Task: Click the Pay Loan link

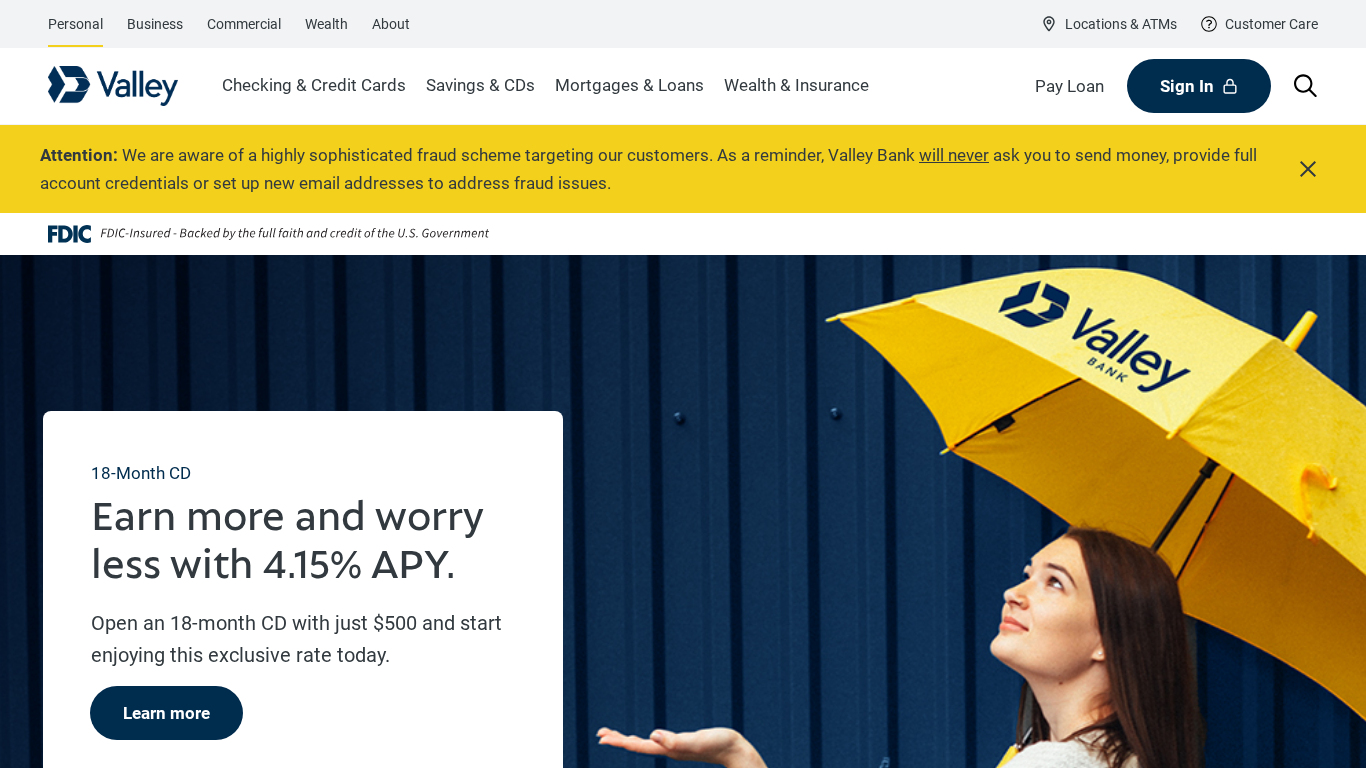Action: 1069,86
